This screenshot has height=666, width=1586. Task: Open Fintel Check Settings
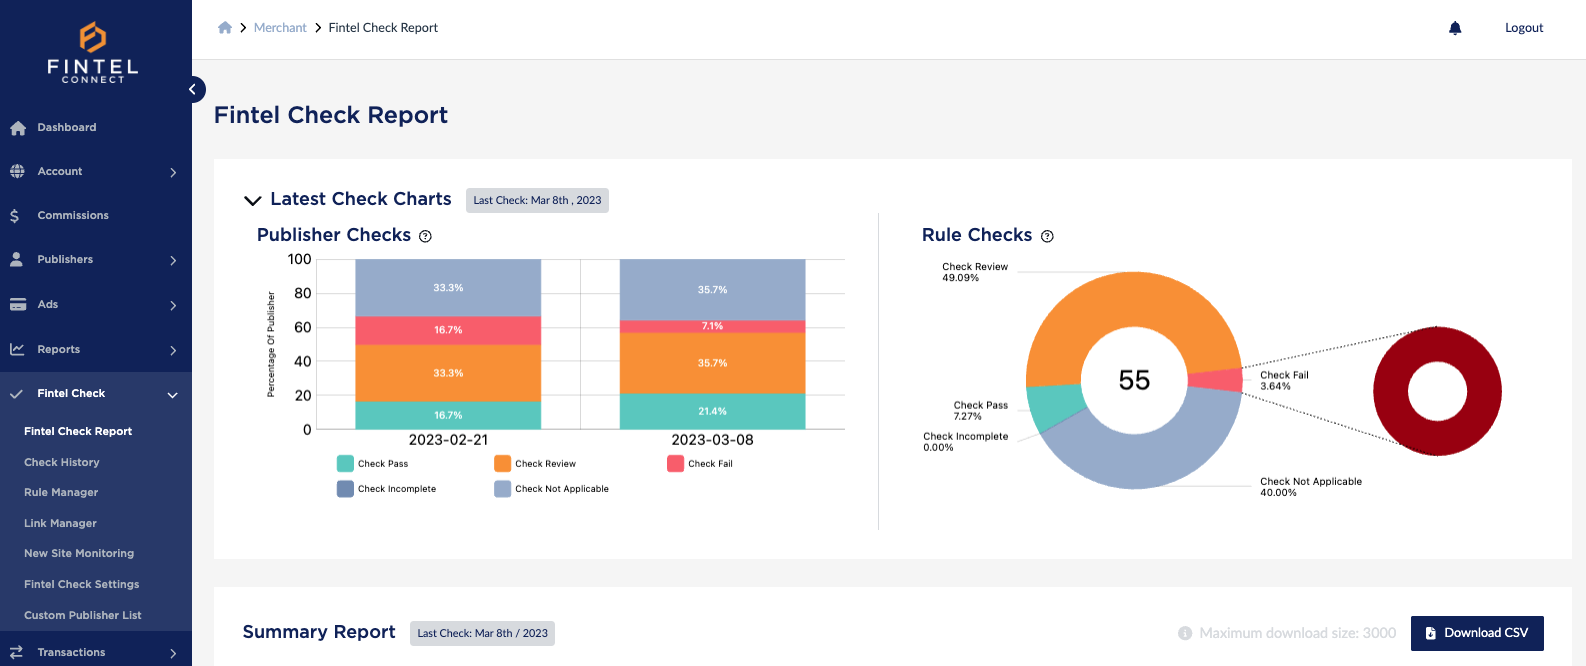[82, 585]
